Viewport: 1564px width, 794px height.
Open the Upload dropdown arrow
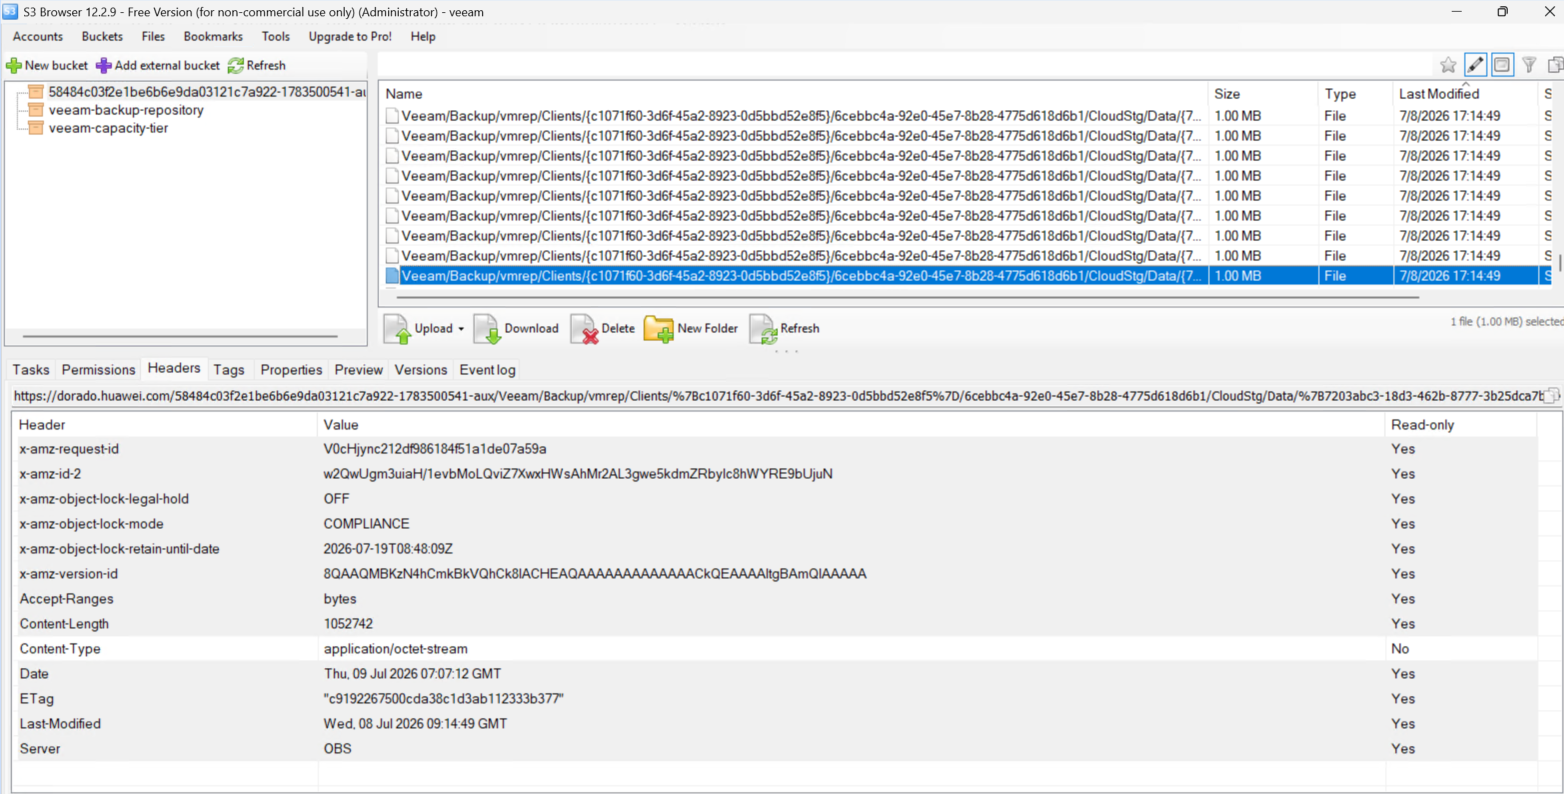click(x=461, y=329)
